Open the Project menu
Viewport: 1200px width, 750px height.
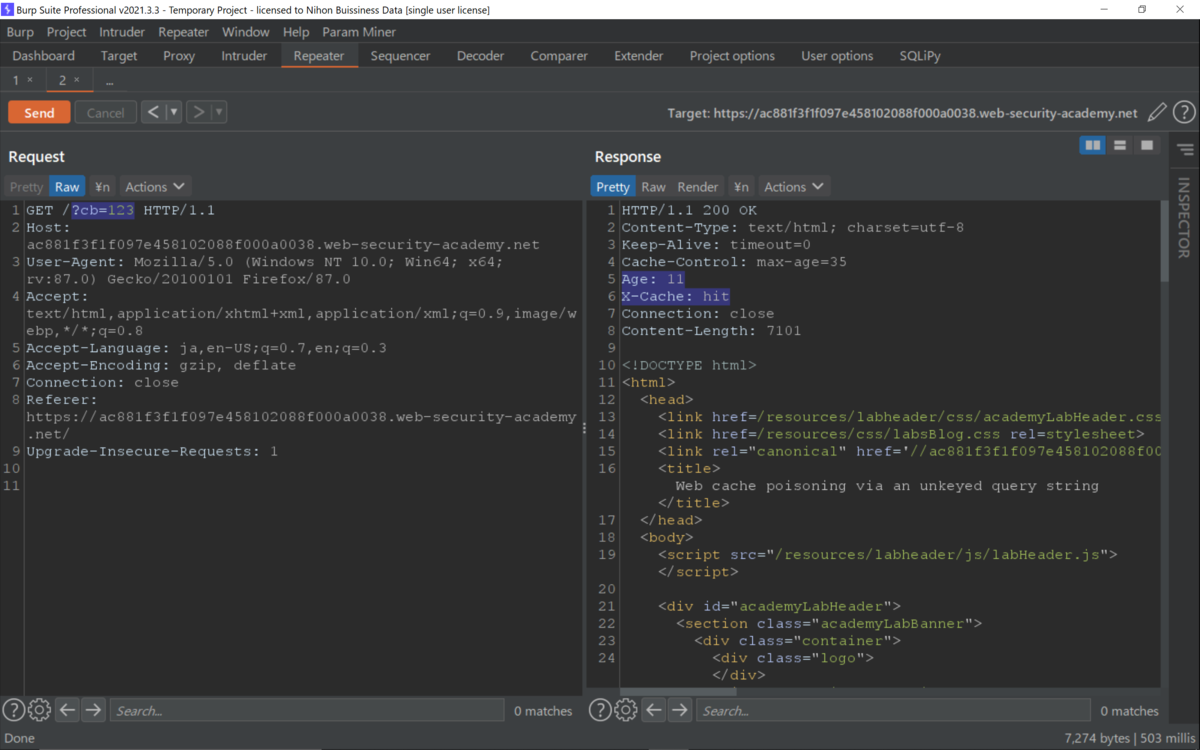pos(67,32)
